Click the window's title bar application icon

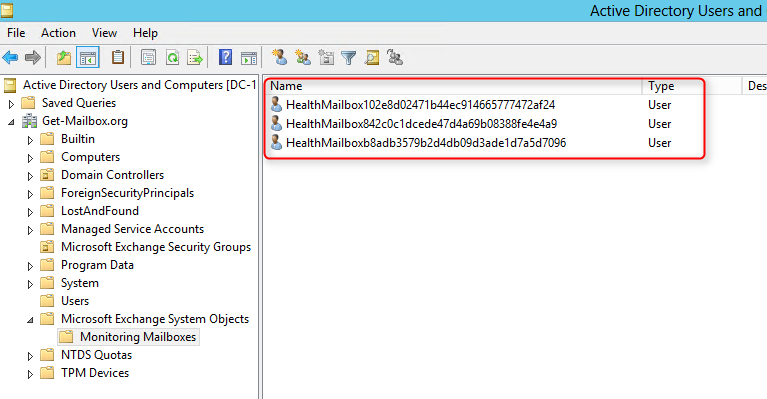[x=7, y=10]
